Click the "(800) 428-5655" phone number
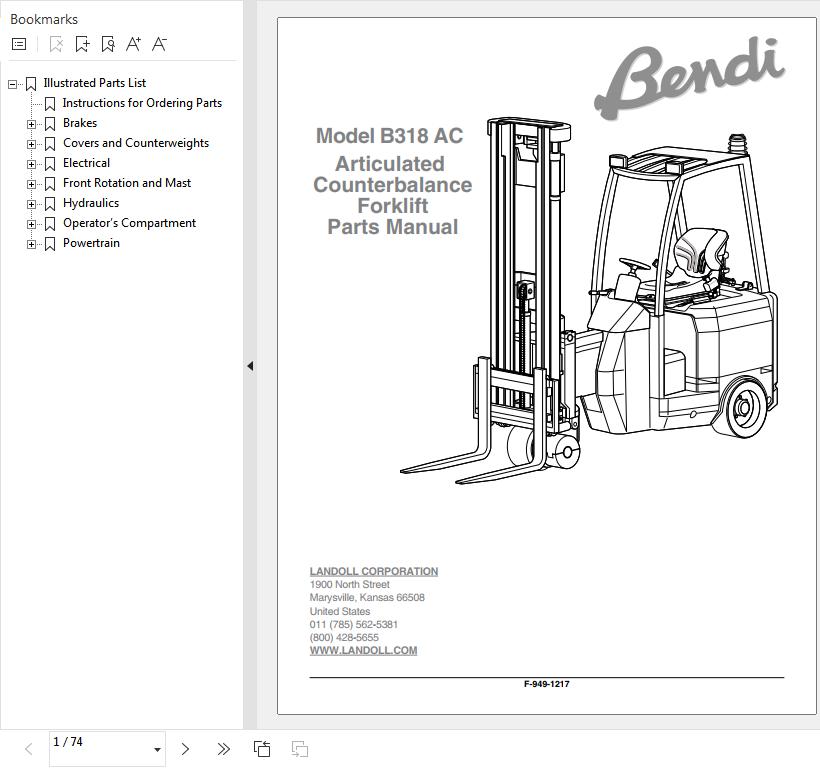 coord(344,637)
